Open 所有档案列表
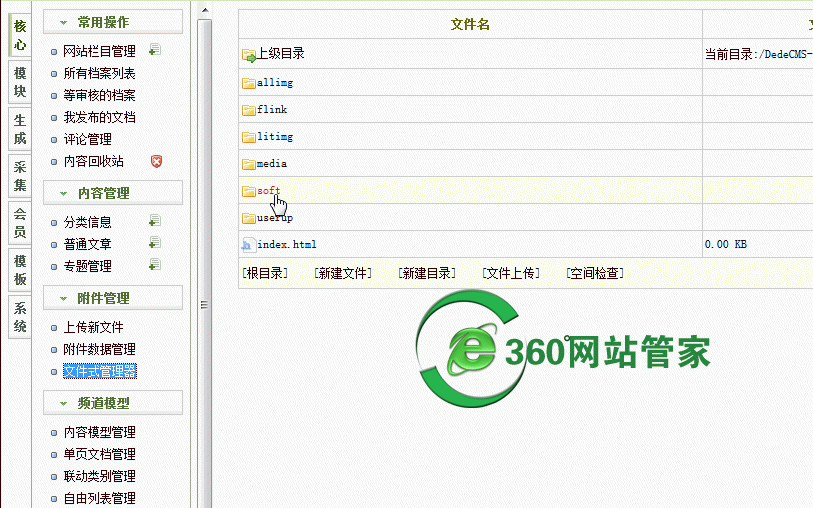 click(100, 73)
